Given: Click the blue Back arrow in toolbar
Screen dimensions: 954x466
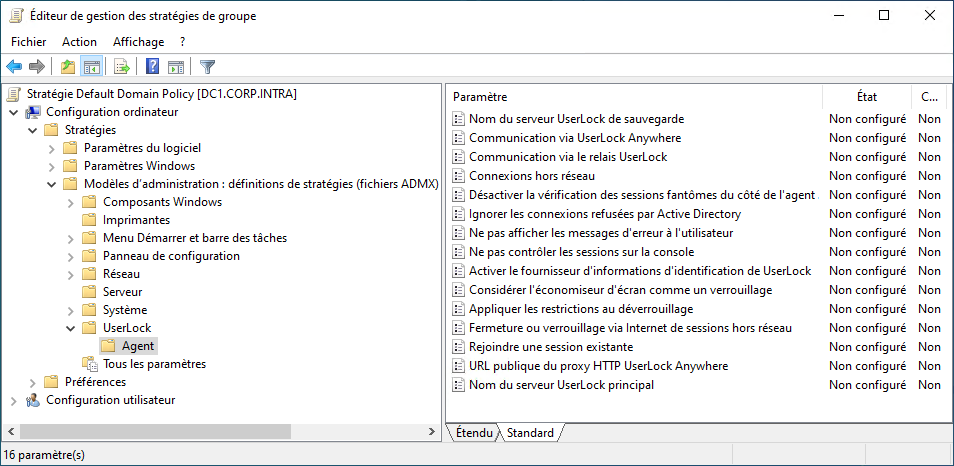Looking at the screenshot, I should coord(14,67).
